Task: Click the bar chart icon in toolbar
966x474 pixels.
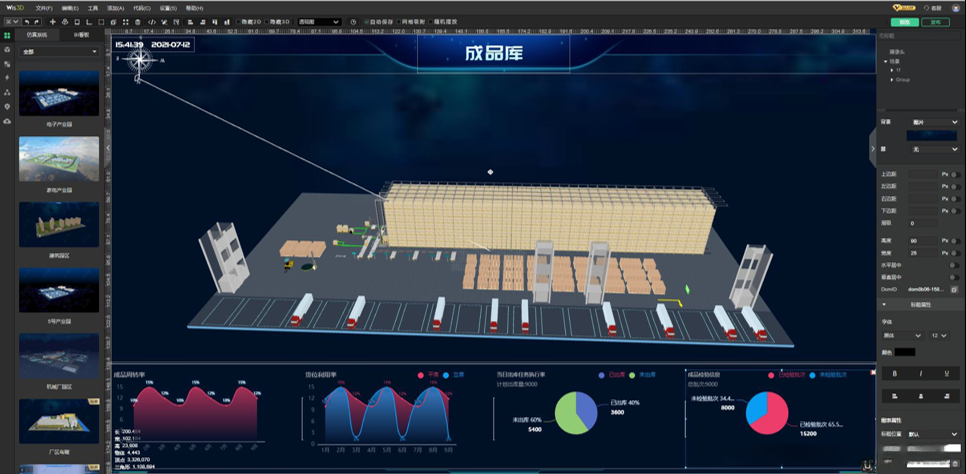Action: coord(227,22)
